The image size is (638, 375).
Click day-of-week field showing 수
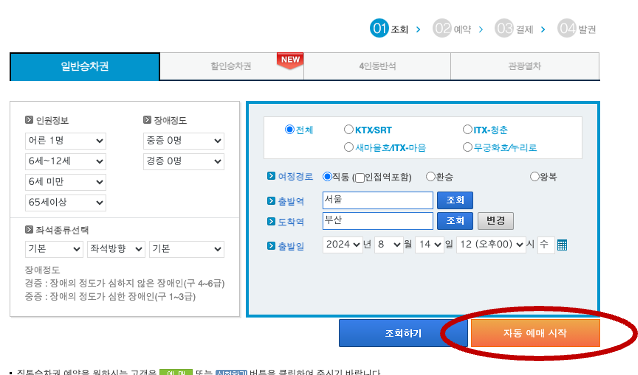(x=546, y=245)
